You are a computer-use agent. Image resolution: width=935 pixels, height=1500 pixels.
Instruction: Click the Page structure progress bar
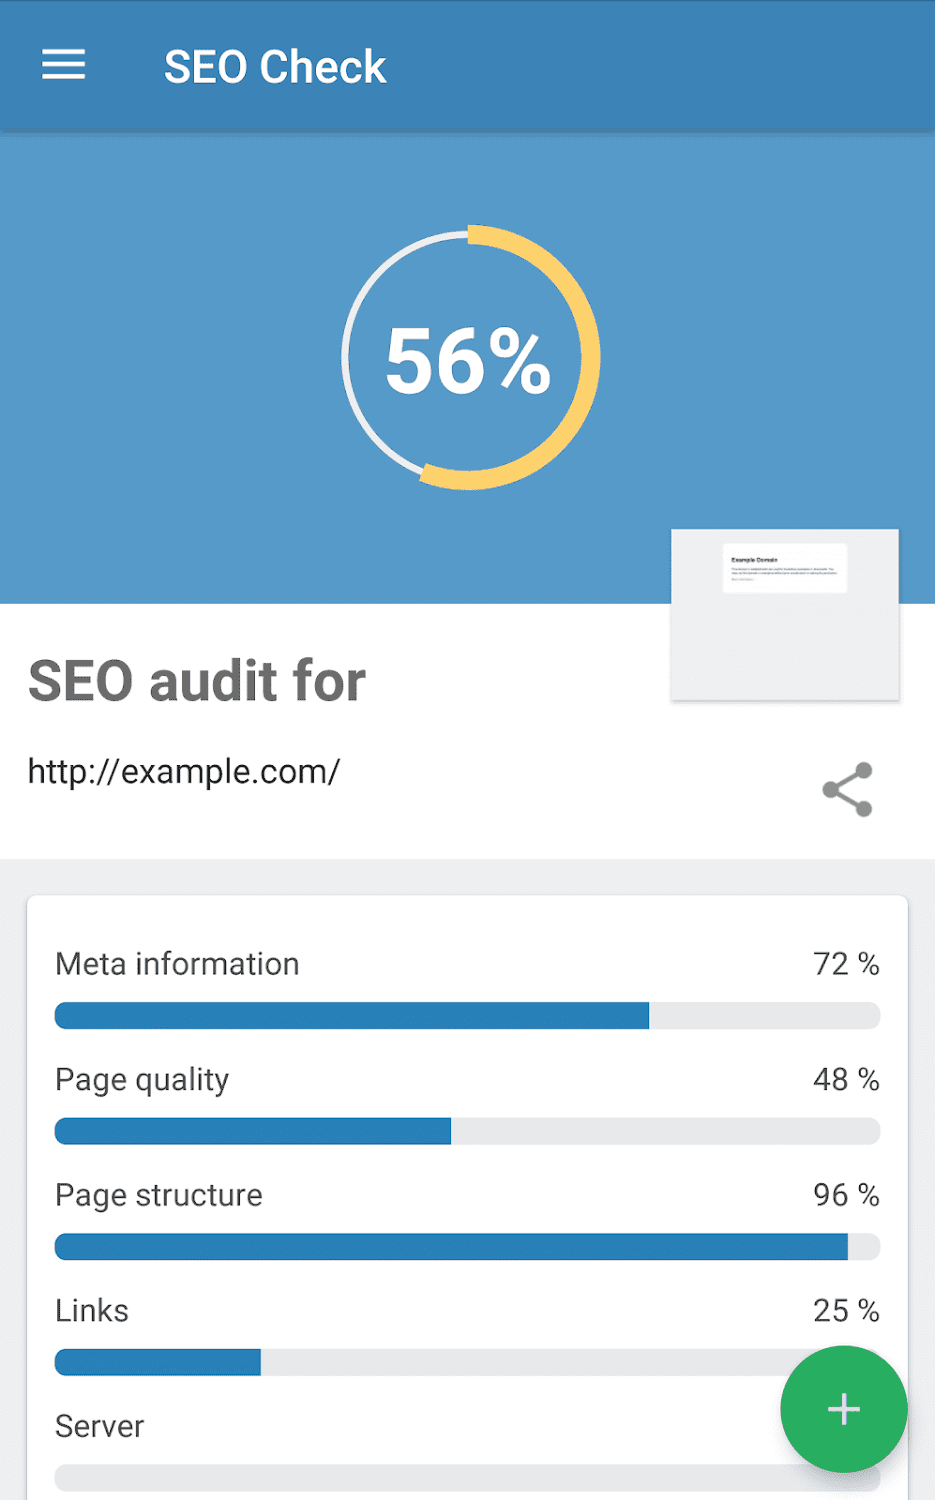click(x=467, y=1247)
